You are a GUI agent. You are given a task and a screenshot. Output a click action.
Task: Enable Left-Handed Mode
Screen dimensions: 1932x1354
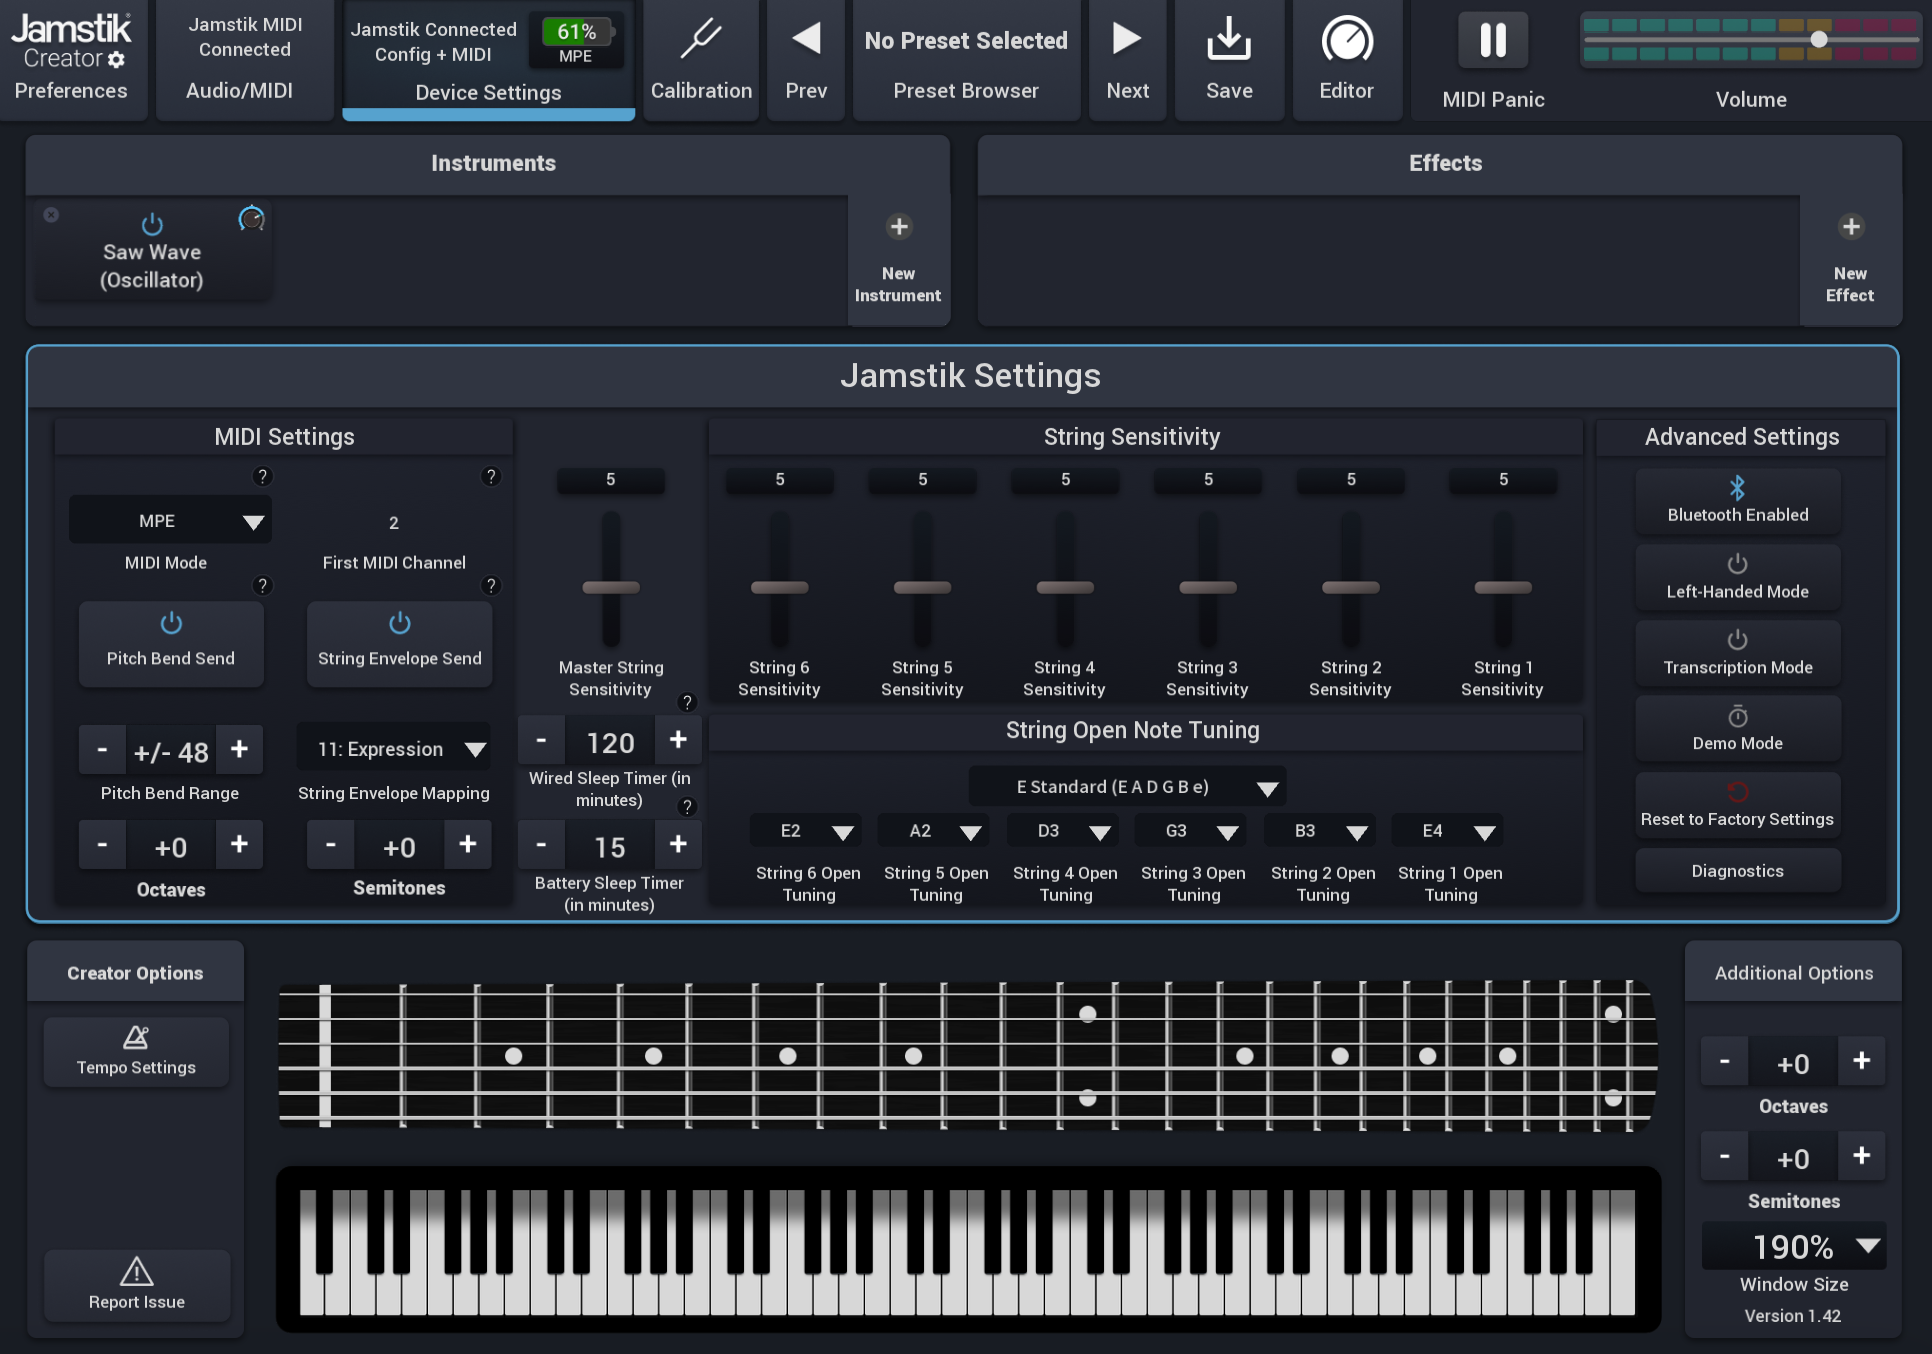(1737, 576)
